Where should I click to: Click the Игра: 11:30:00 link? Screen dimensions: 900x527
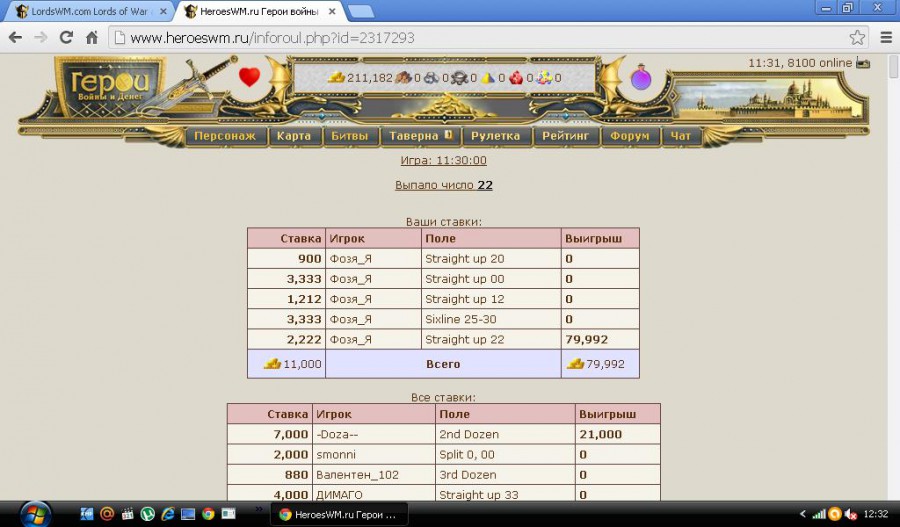(443, 160)
